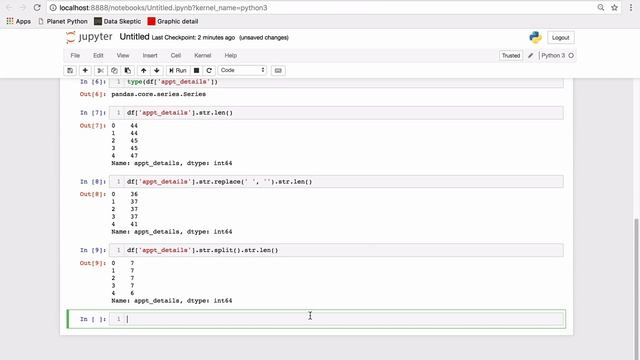Click the Out[7] output prompt
This screenshot has width=640, height=360.
[x=93, y=126]
